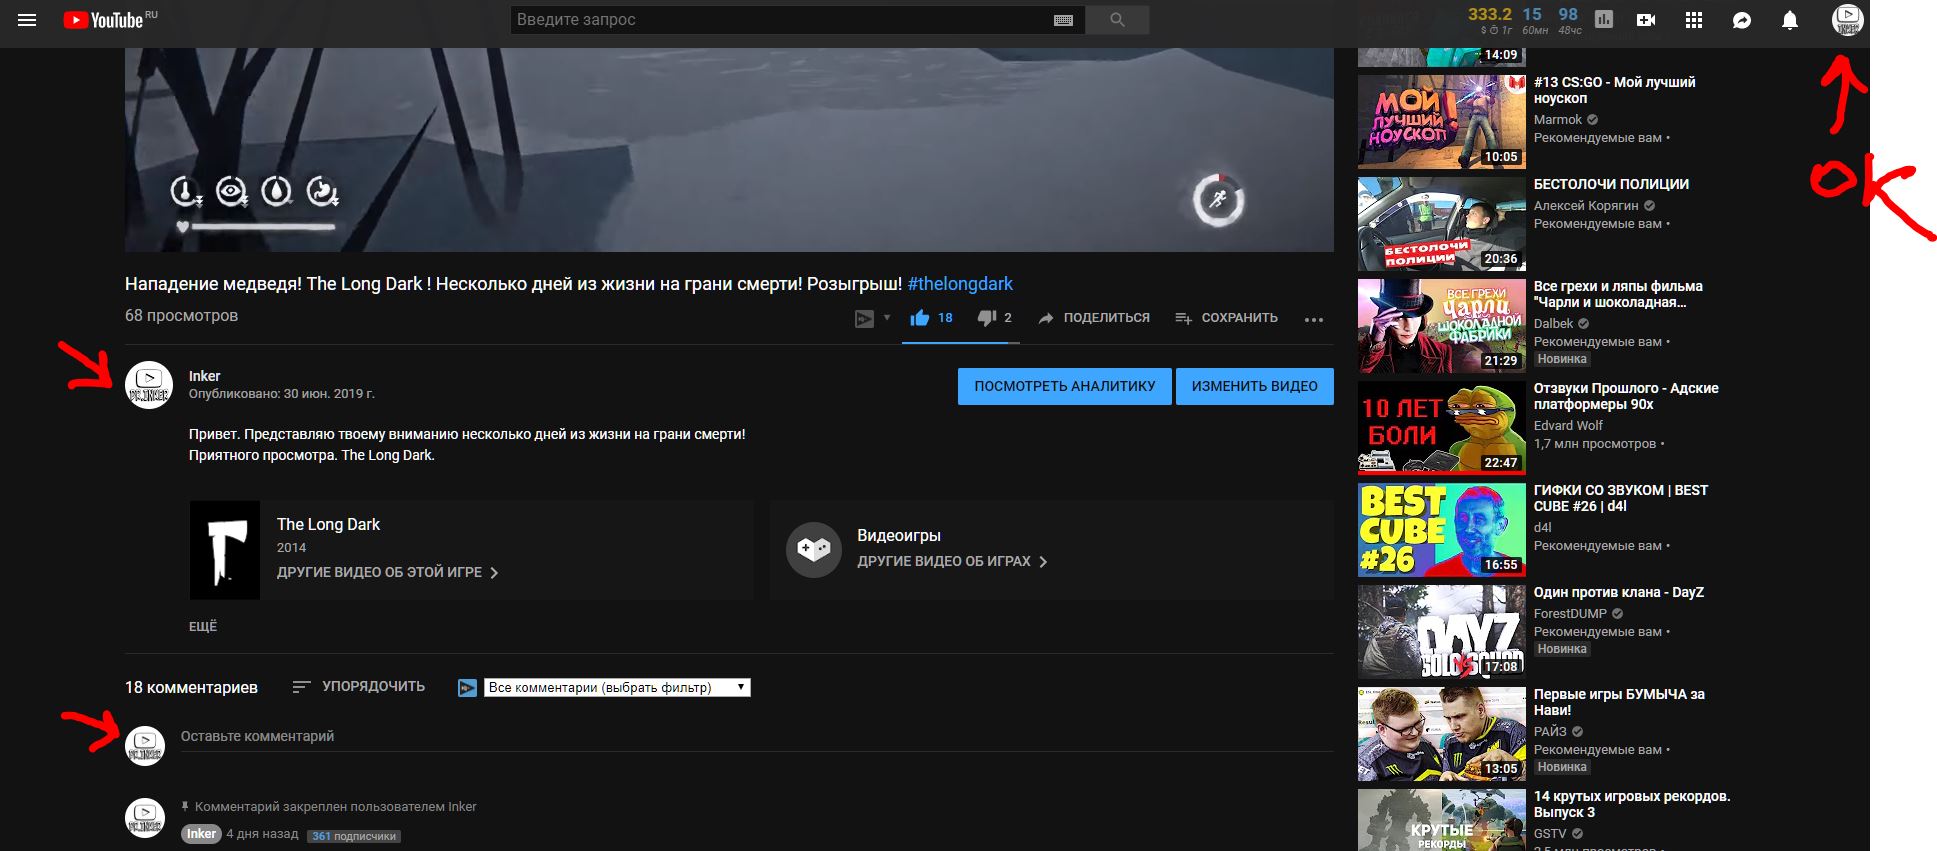Screen dimensions: 1937x851
Task: Open the account avatar menu
Action: 1847,20
